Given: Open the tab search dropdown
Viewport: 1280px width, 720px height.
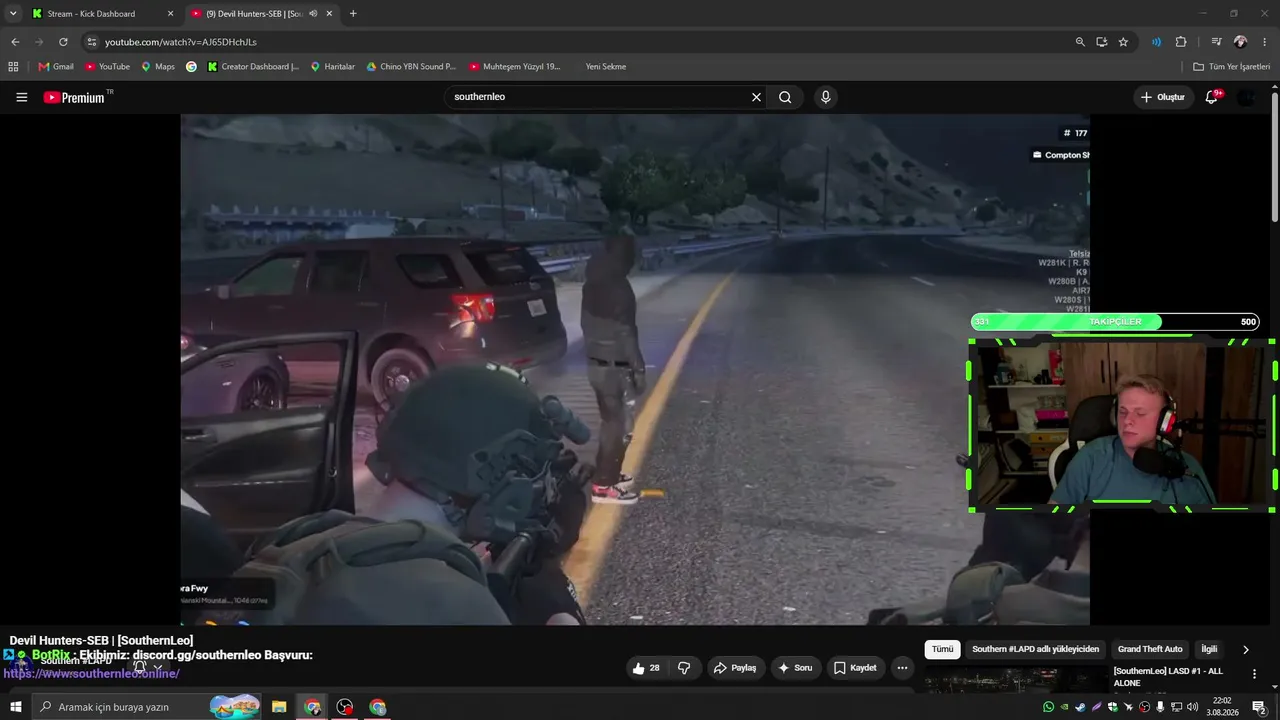Looking at the screenshot, I should (13, 14).
